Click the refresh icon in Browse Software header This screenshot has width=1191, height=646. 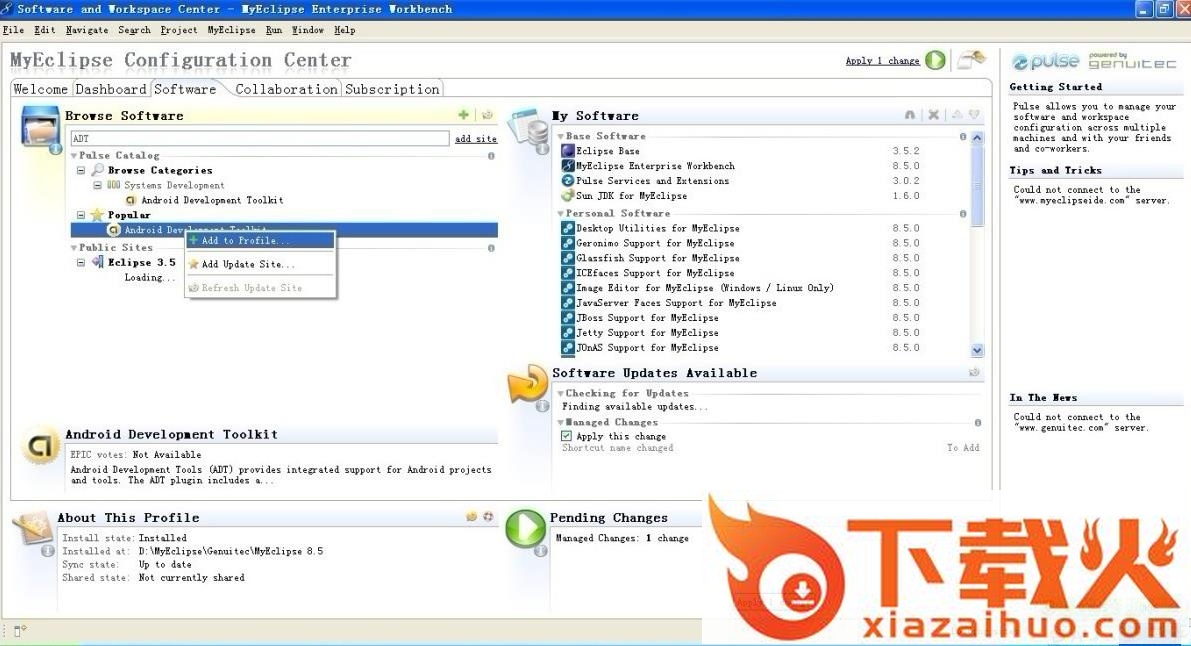coord(488,115)
